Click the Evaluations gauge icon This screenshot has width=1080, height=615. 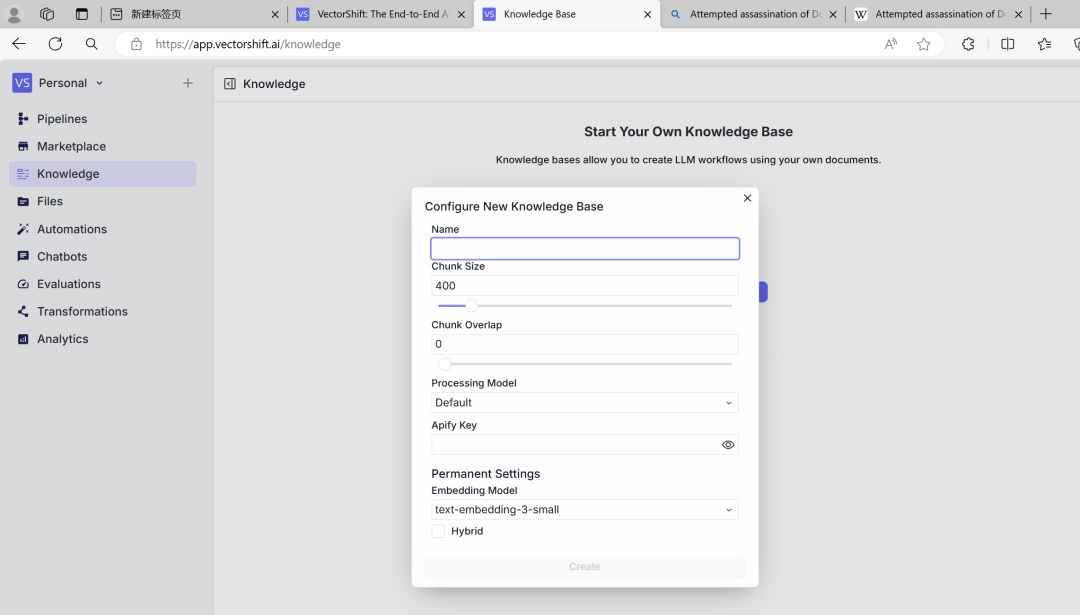tap(23, 284)
